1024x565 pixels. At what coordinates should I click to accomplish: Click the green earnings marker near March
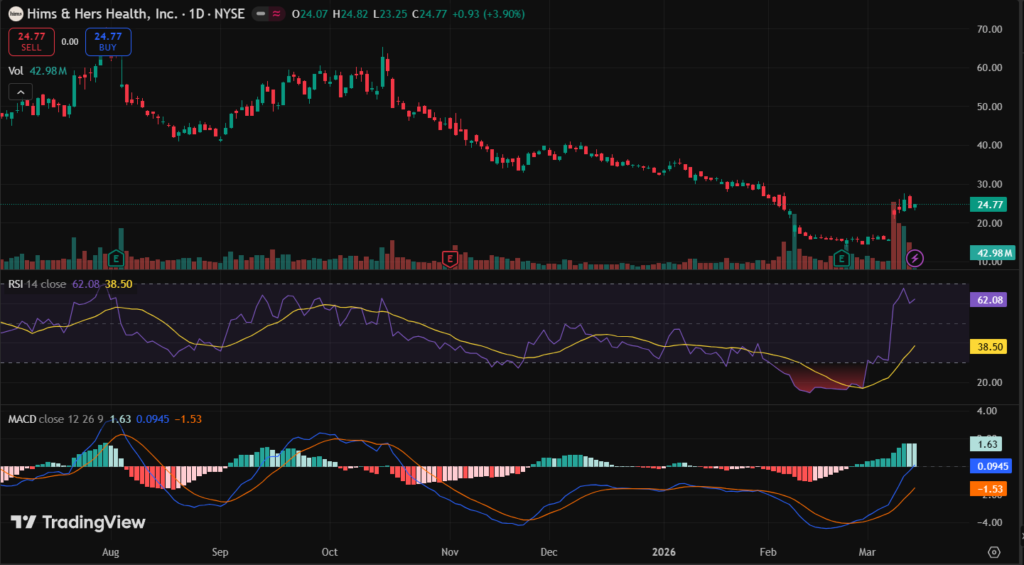pyautogui.click(x=842, y=259)
